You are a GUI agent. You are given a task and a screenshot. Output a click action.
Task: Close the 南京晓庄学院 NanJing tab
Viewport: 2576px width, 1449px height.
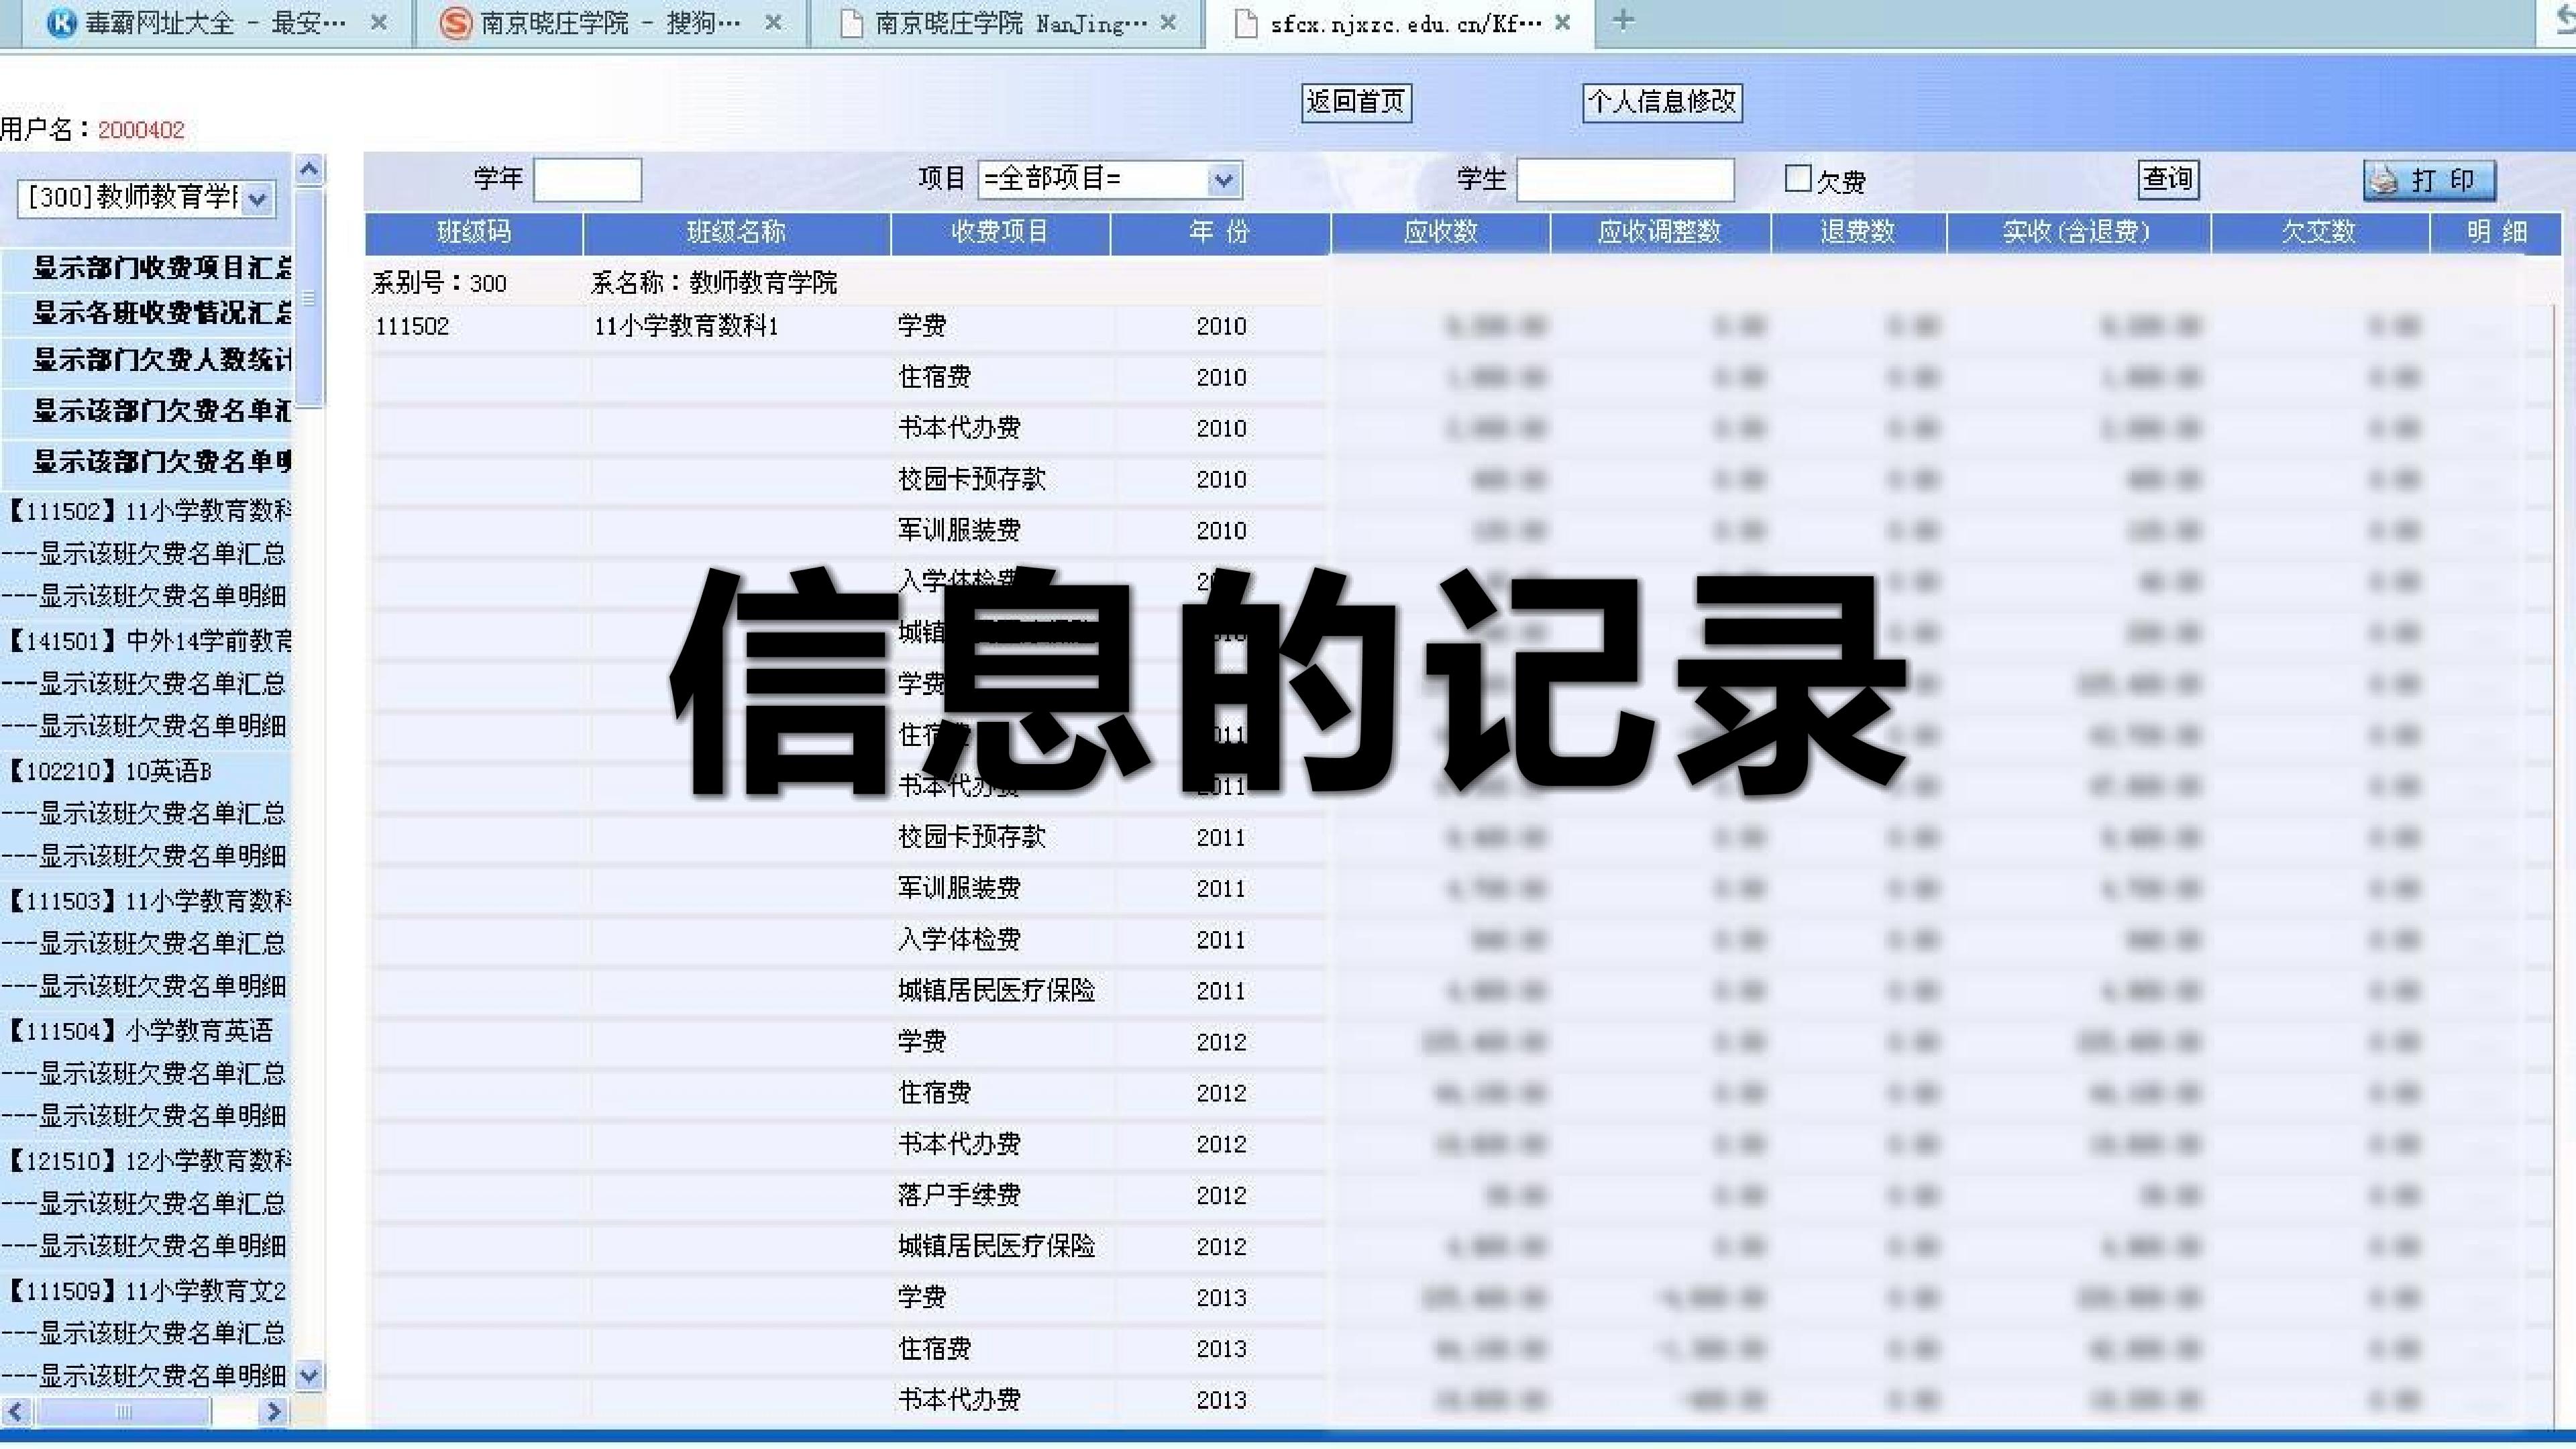coord(1168,22)
